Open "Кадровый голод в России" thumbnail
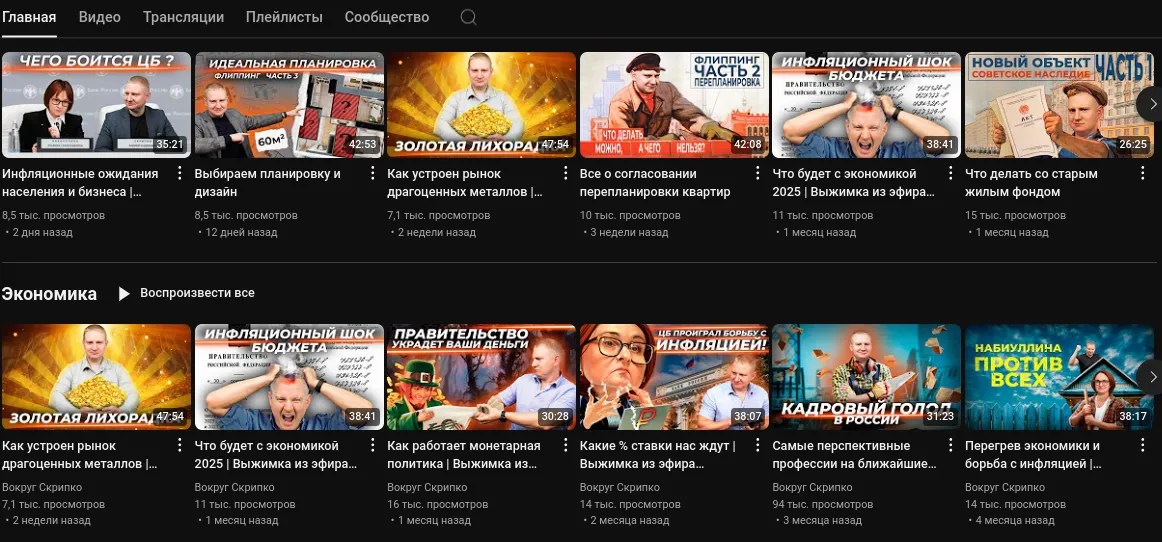Screen dimensions: 1162x542 [x=866, y=377]
